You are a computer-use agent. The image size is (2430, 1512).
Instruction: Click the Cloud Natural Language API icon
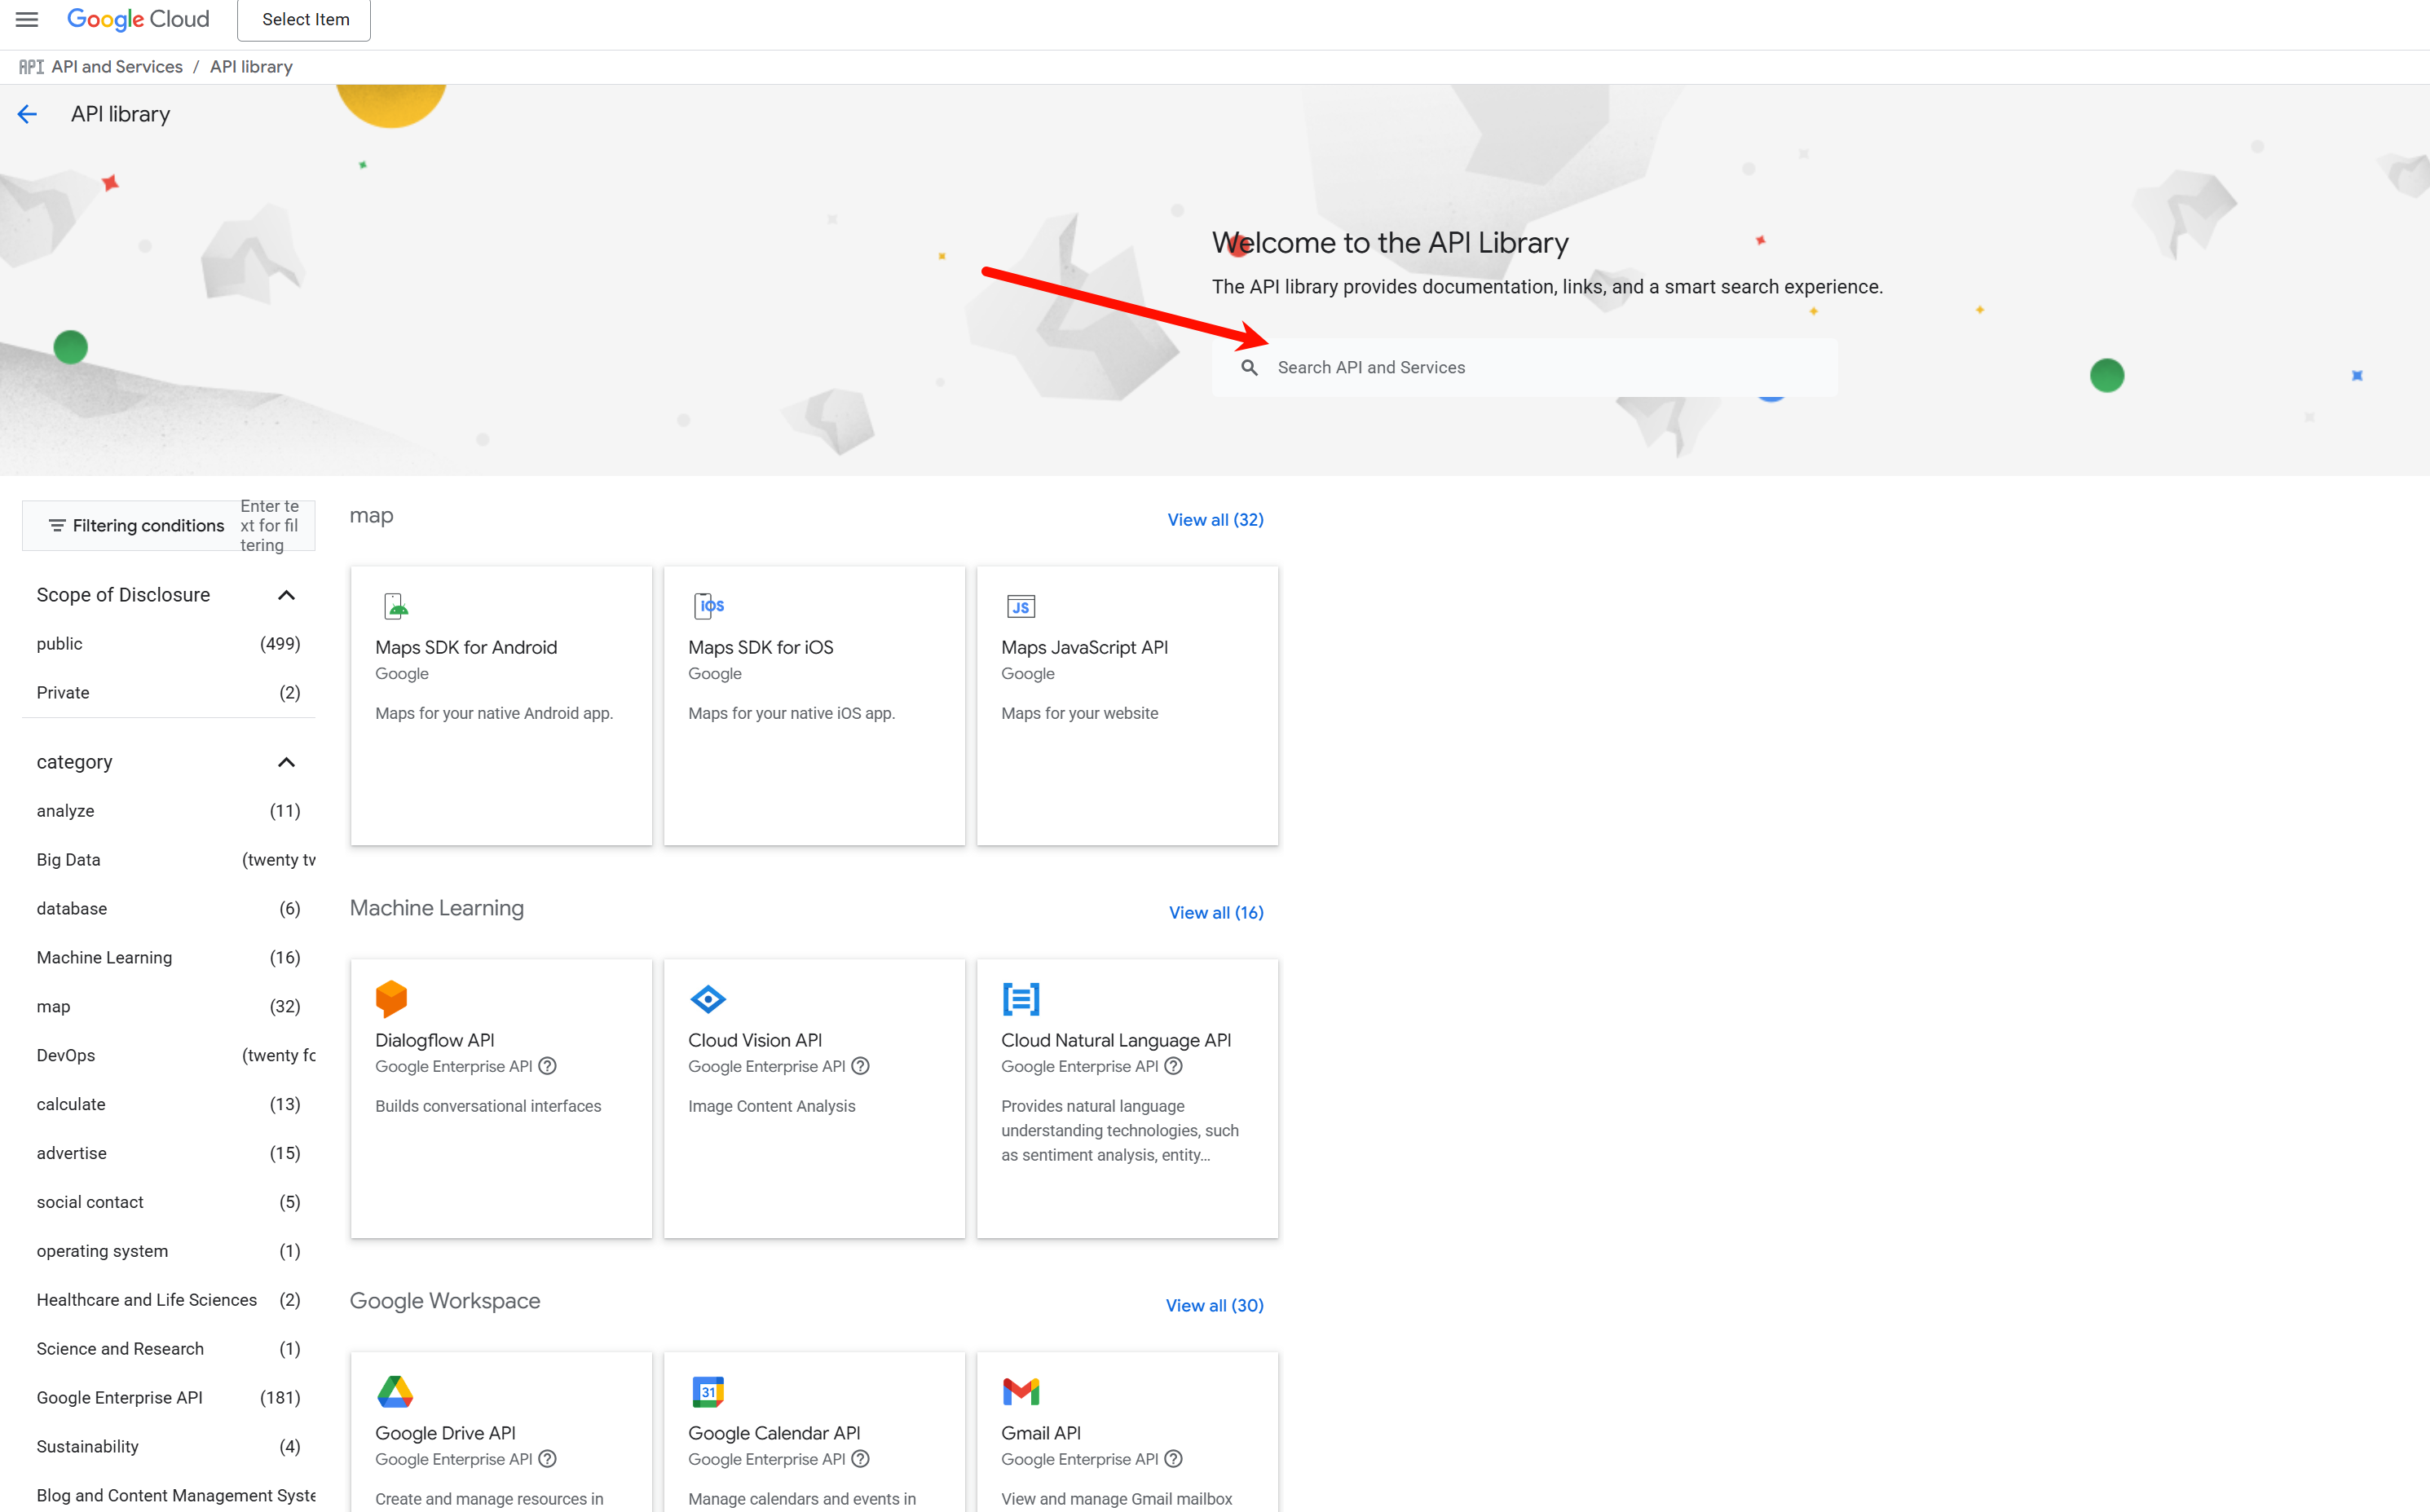[1021, 999]
